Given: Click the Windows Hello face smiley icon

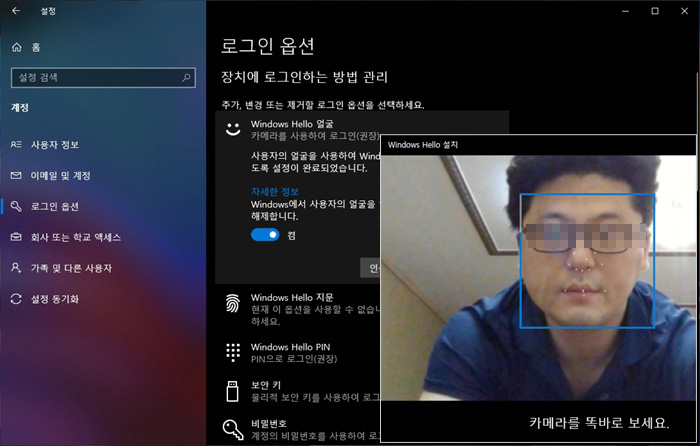Looking at the screenshot, I should [233, 129].
